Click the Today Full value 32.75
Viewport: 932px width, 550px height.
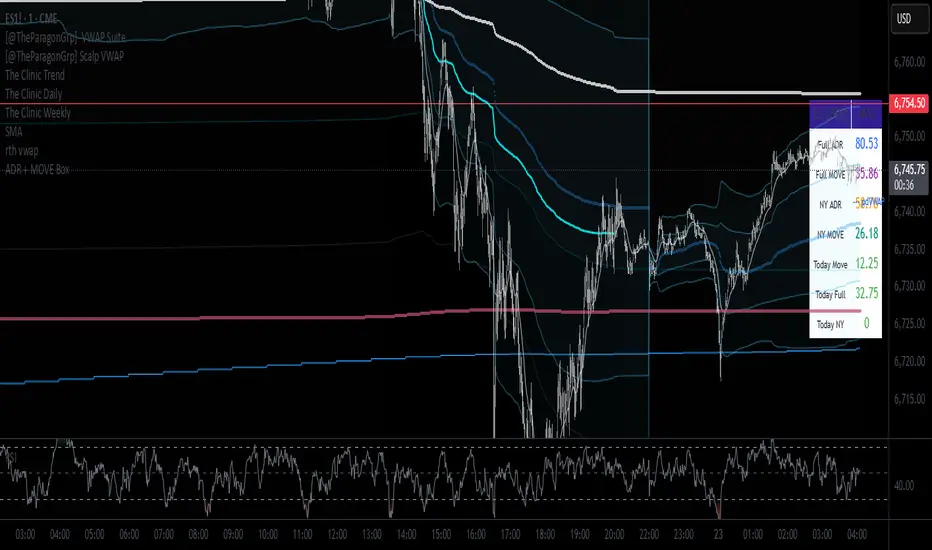(x=867, y=293)
